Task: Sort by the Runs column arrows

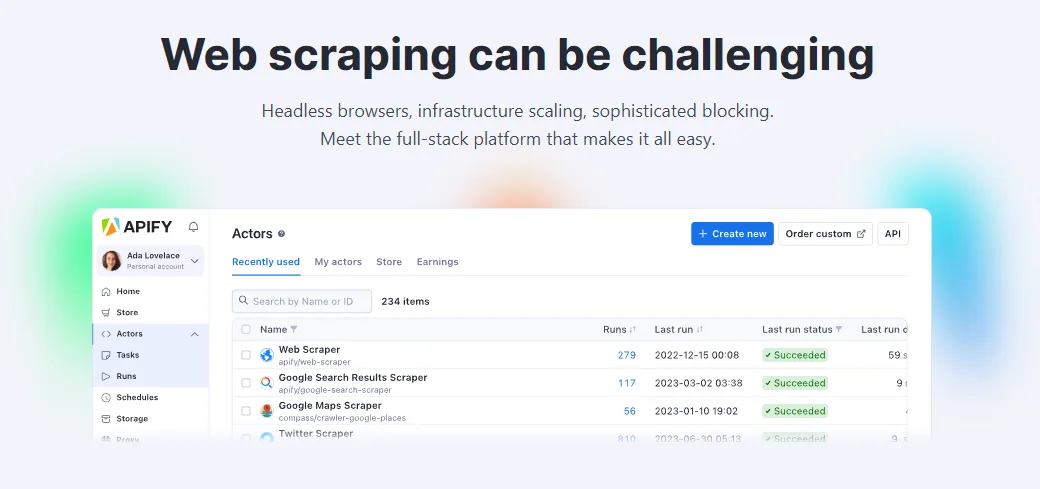Action: [634, 329]
